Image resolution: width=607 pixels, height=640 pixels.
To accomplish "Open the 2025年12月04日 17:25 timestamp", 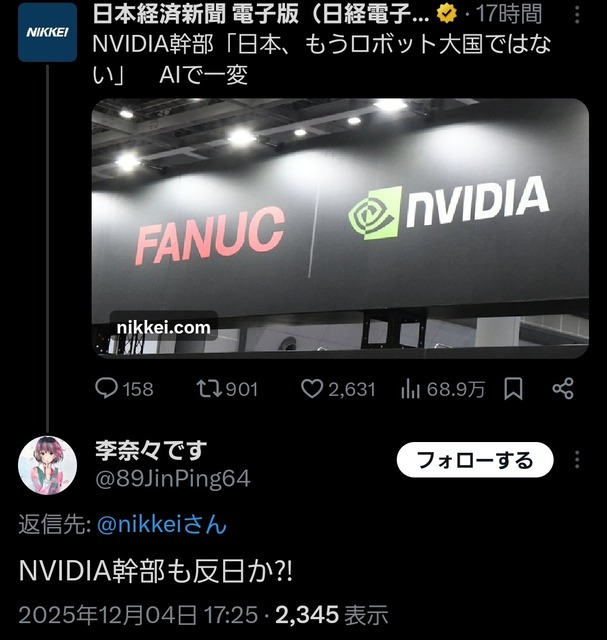I will pyautogui.click(x=138, y=614).
